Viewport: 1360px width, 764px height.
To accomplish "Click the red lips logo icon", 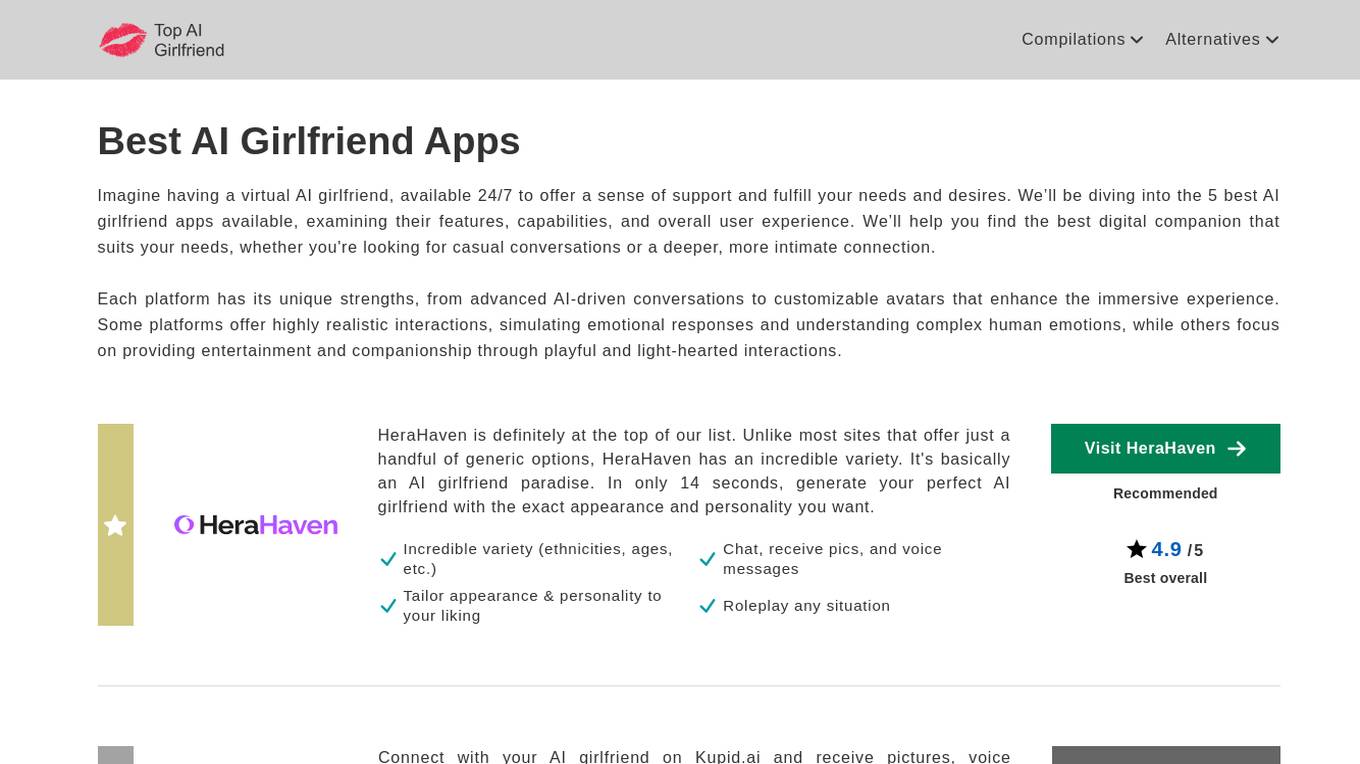I will 123,40.
